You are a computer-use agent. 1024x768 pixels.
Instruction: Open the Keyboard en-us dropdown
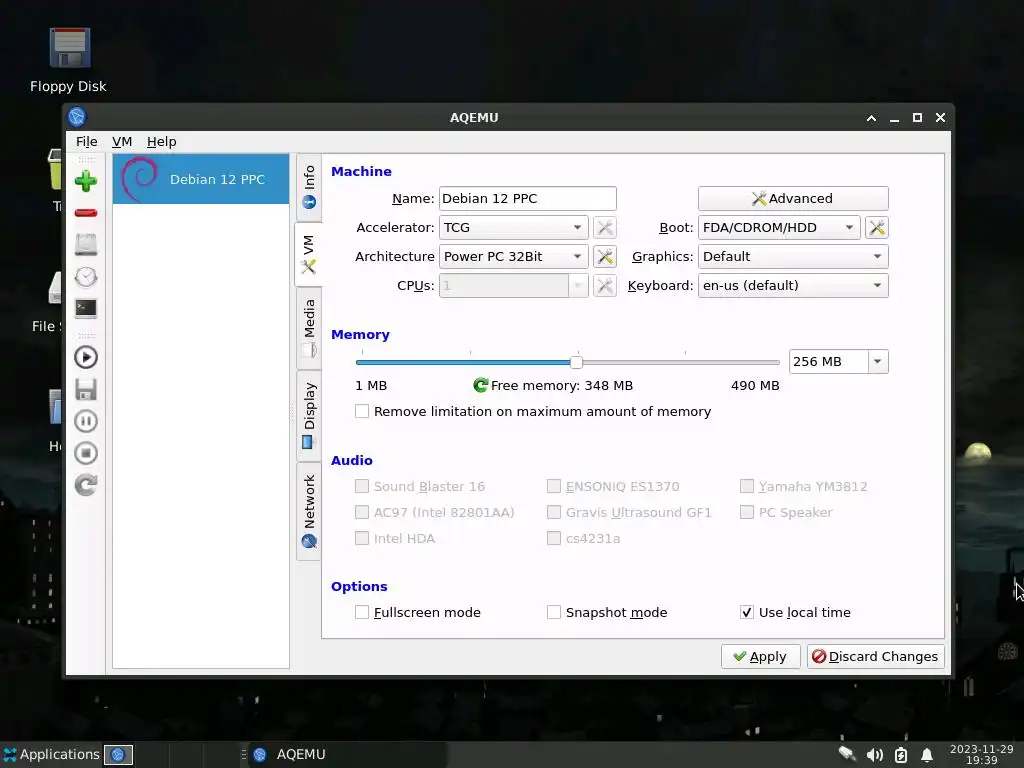[793, 285]
